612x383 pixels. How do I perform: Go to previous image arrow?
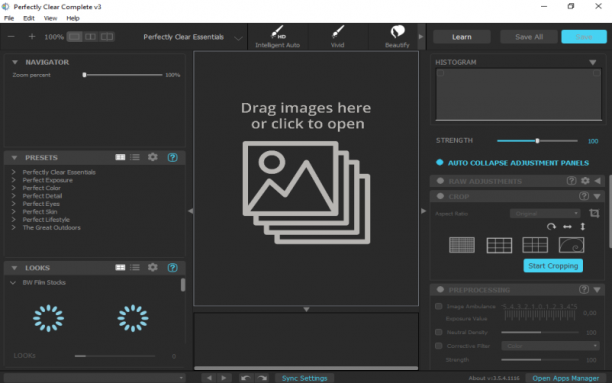209,378
